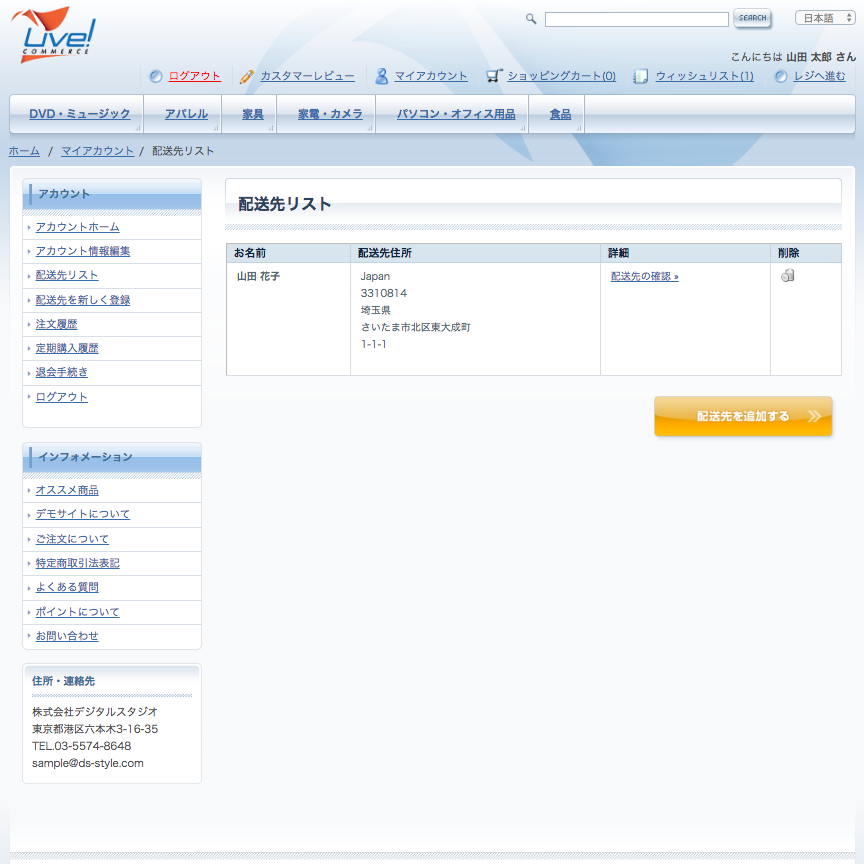864x864 pixels.
Task: Click the pencil icon next to カスタマーレビュー
Action: 247,76
